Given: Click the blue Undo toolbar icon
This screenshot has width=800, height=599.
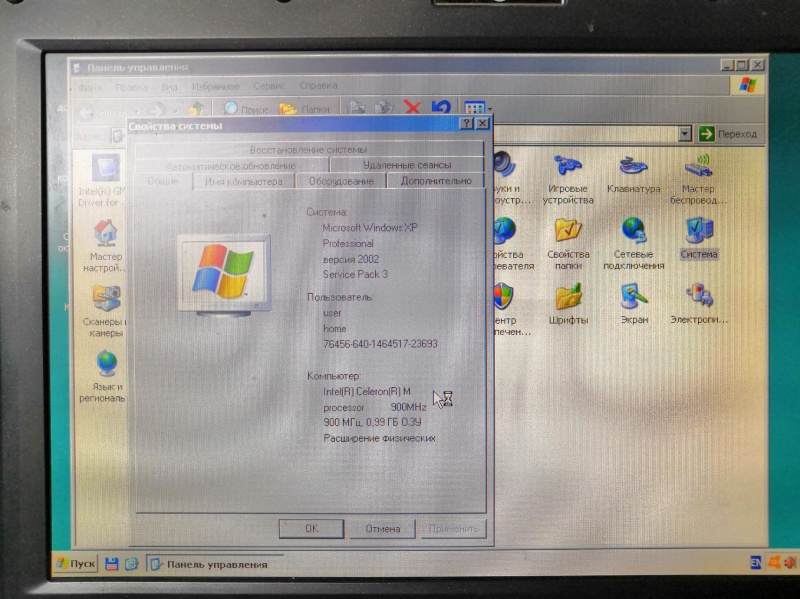Looking at the screenshot, I should pyautogui.click(x=440, y=108).
